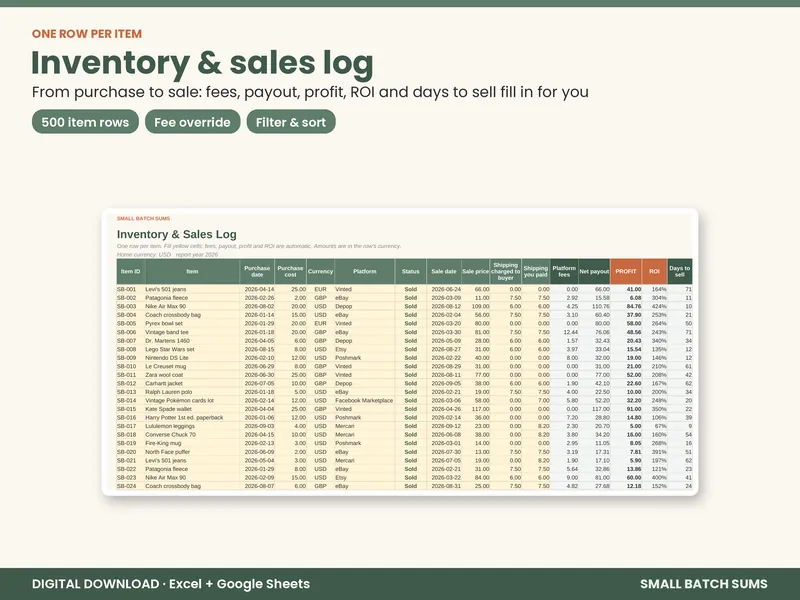800x600 pixels.
Task: Click the large "Inventory & sales log" headline
Action: (x=202, y=63)
